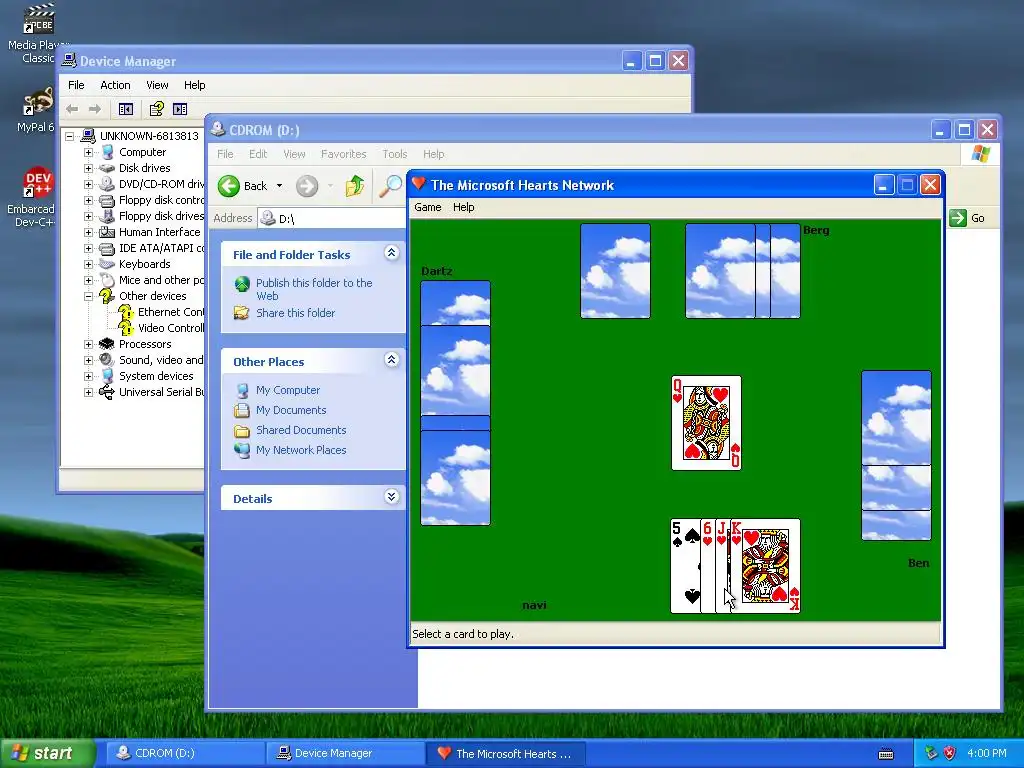Viewport: 1024px width, 768px height.
Task: Open Shared Documents link
Action: [x=301, y=430]
